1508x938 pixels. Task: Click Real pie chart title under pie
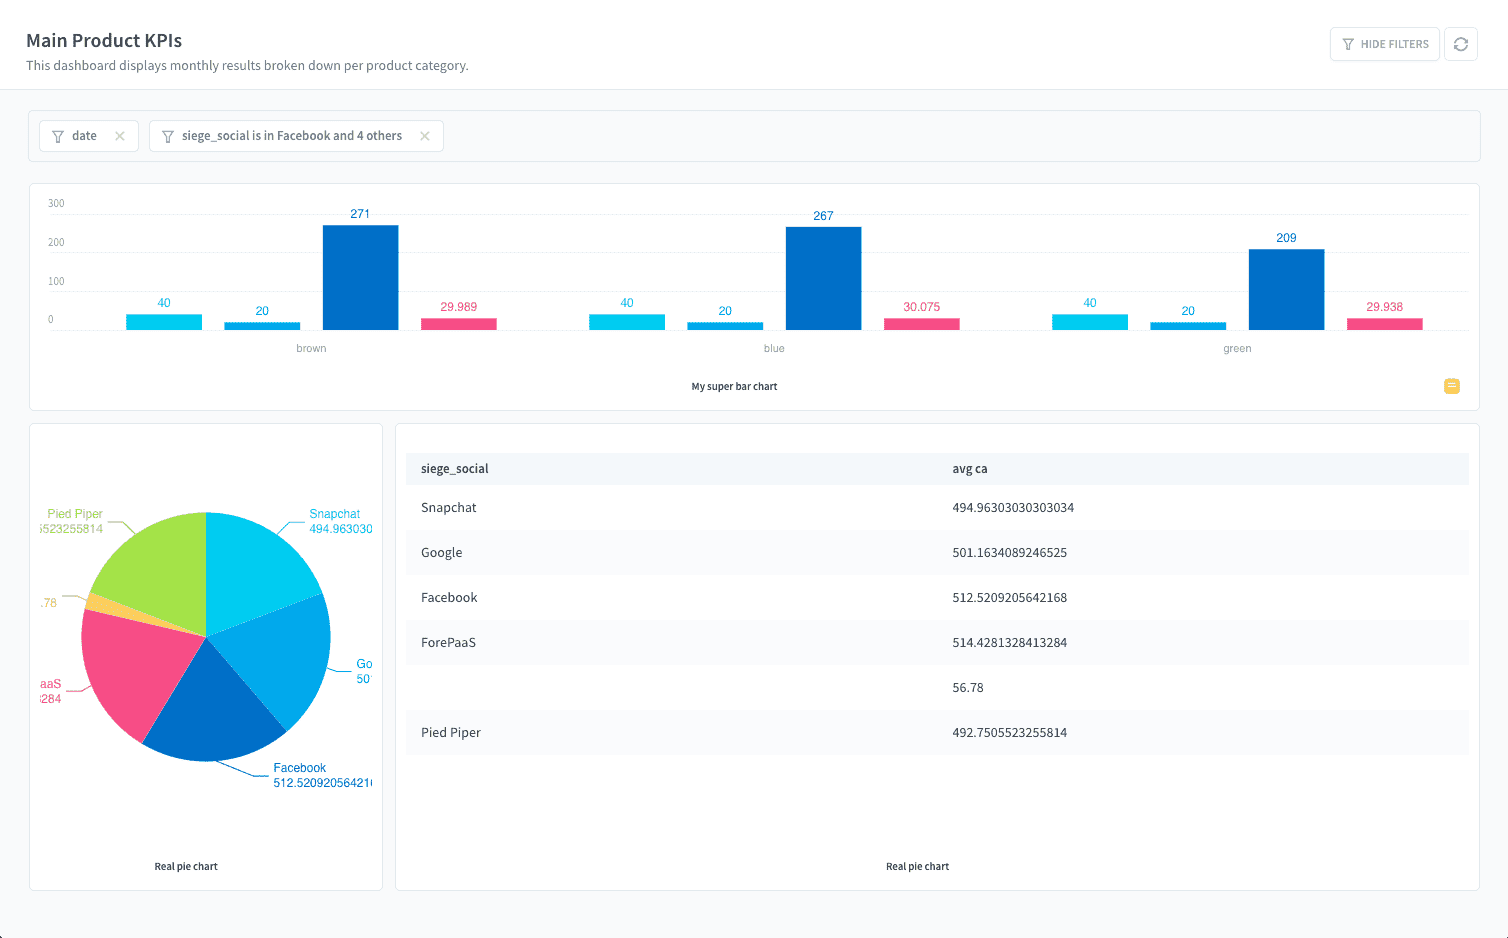186,866
